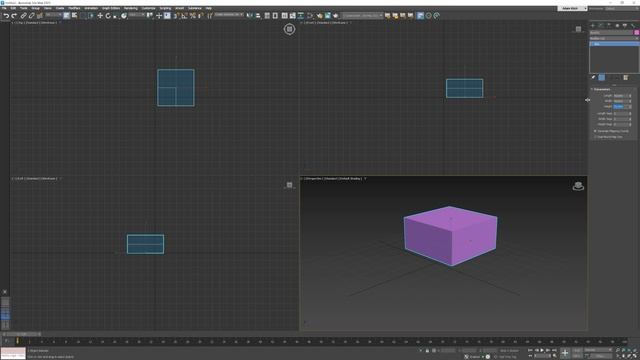Open the Named Selection Sets dropdown
640x360 pixels.
(x=229, y=16)
